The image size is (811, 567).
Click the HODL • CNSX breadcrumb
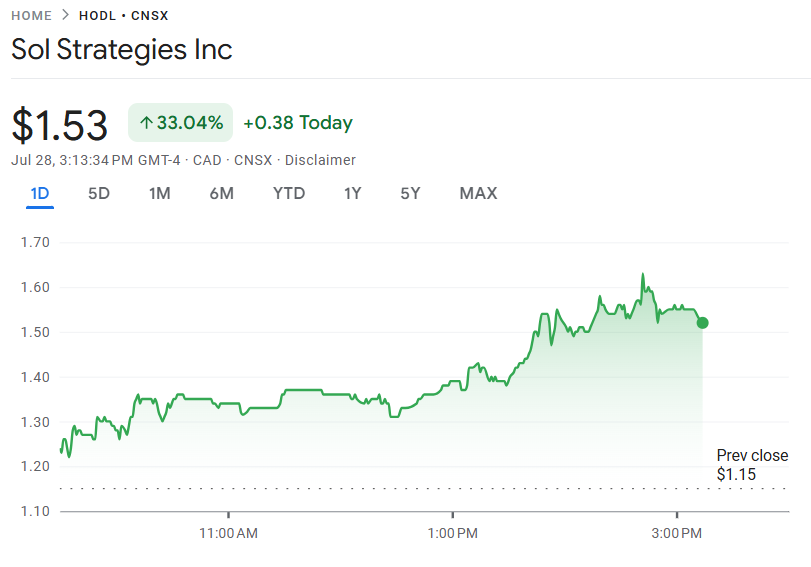(124, 16)
